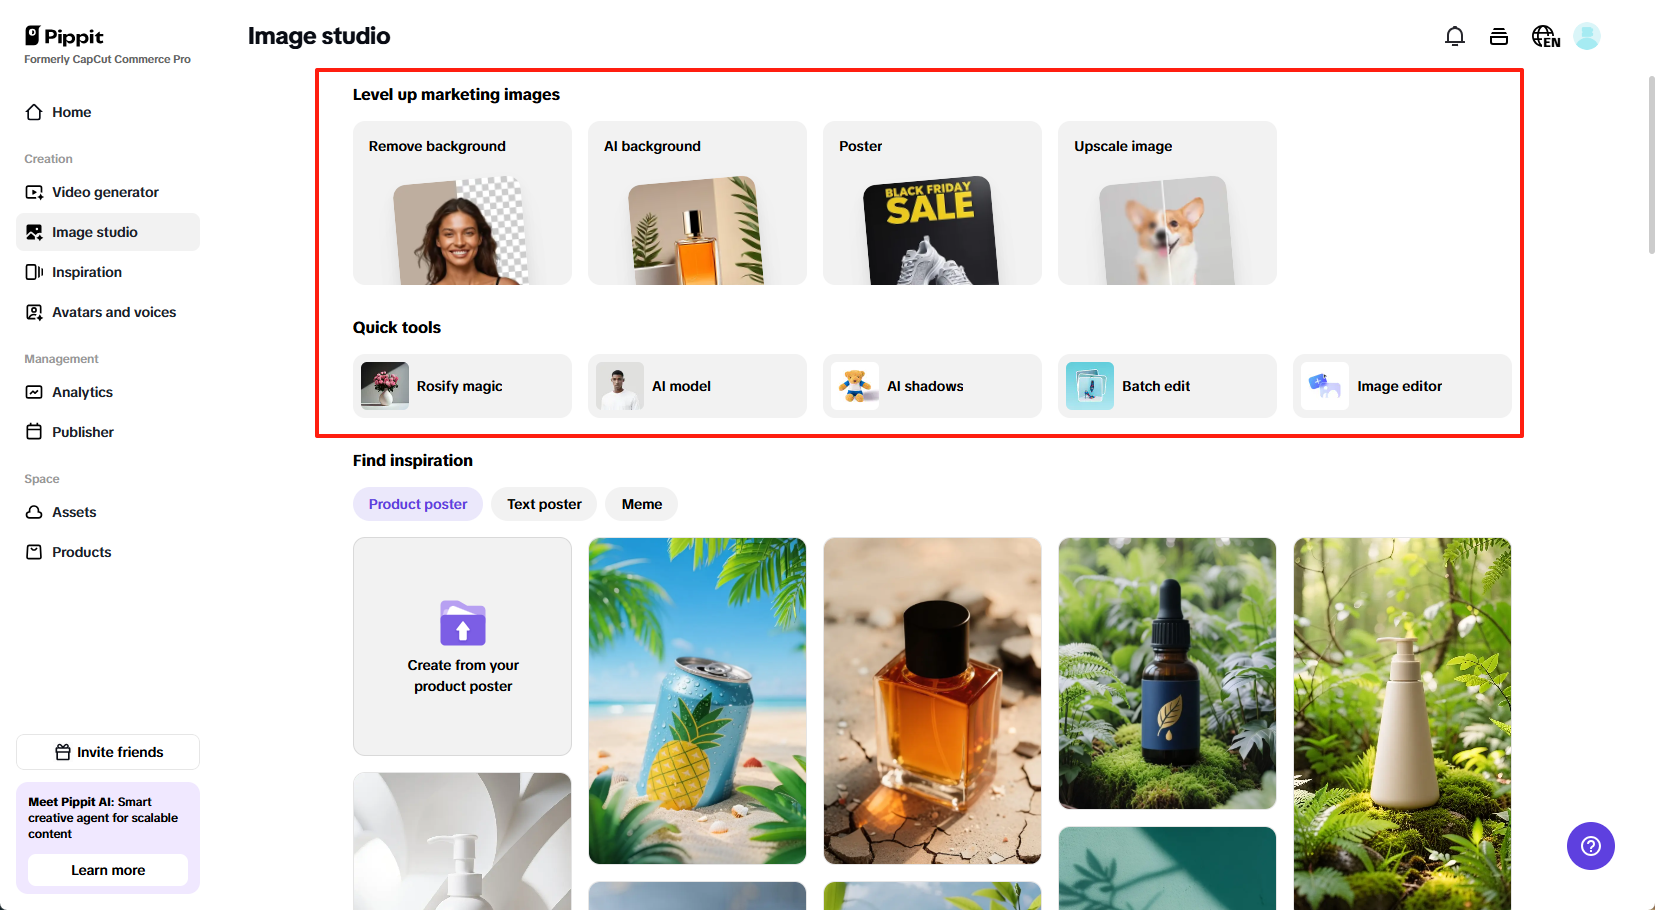The image size is (1655, 910).
Task: Click the page vertical scrollbar
Action: (x=1651, y=165)
